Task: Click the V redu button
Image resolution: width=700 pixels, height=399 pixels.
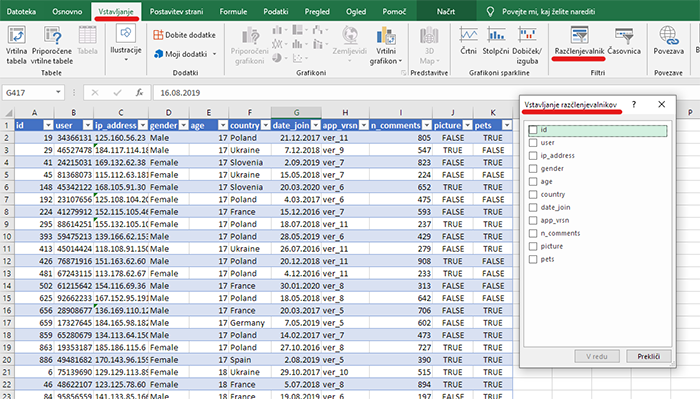Action: [x=597, y=356]
